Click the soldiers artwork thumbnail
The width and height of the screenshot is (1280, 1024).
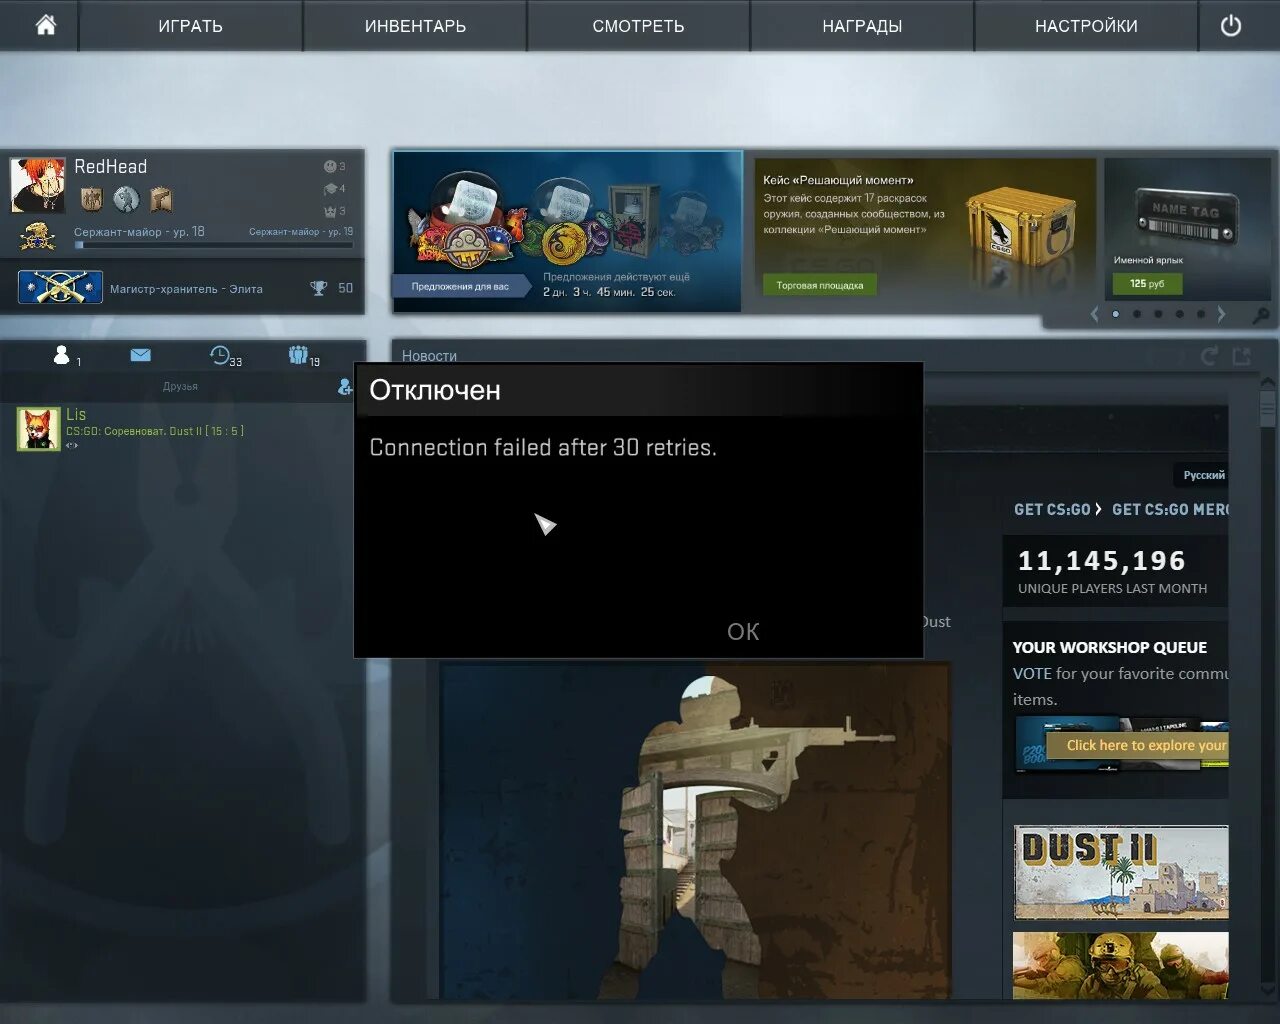coord(1121,966)
